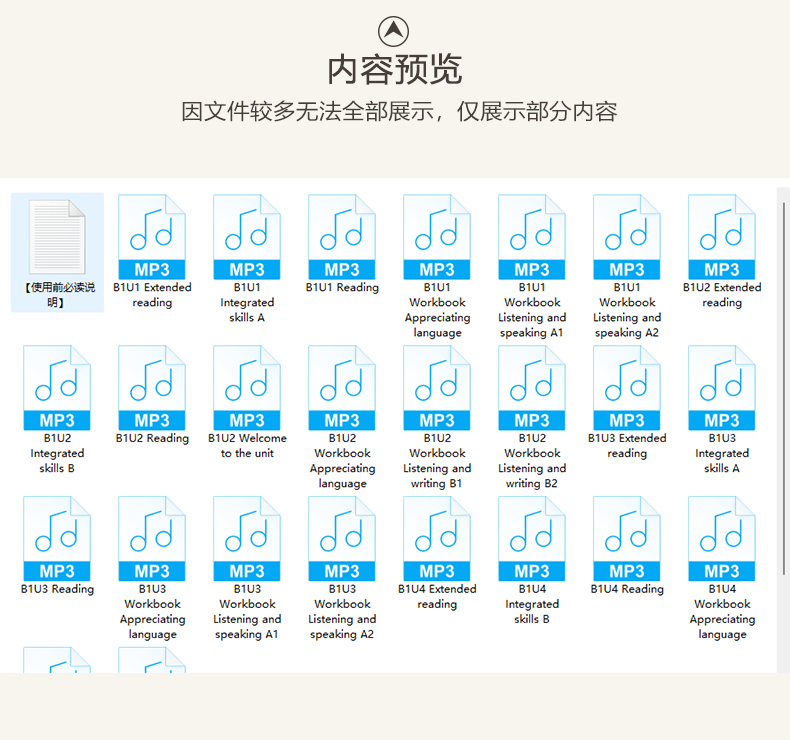
Task: Click file name text "B1U2 Reading"
Action: (152, 438)
